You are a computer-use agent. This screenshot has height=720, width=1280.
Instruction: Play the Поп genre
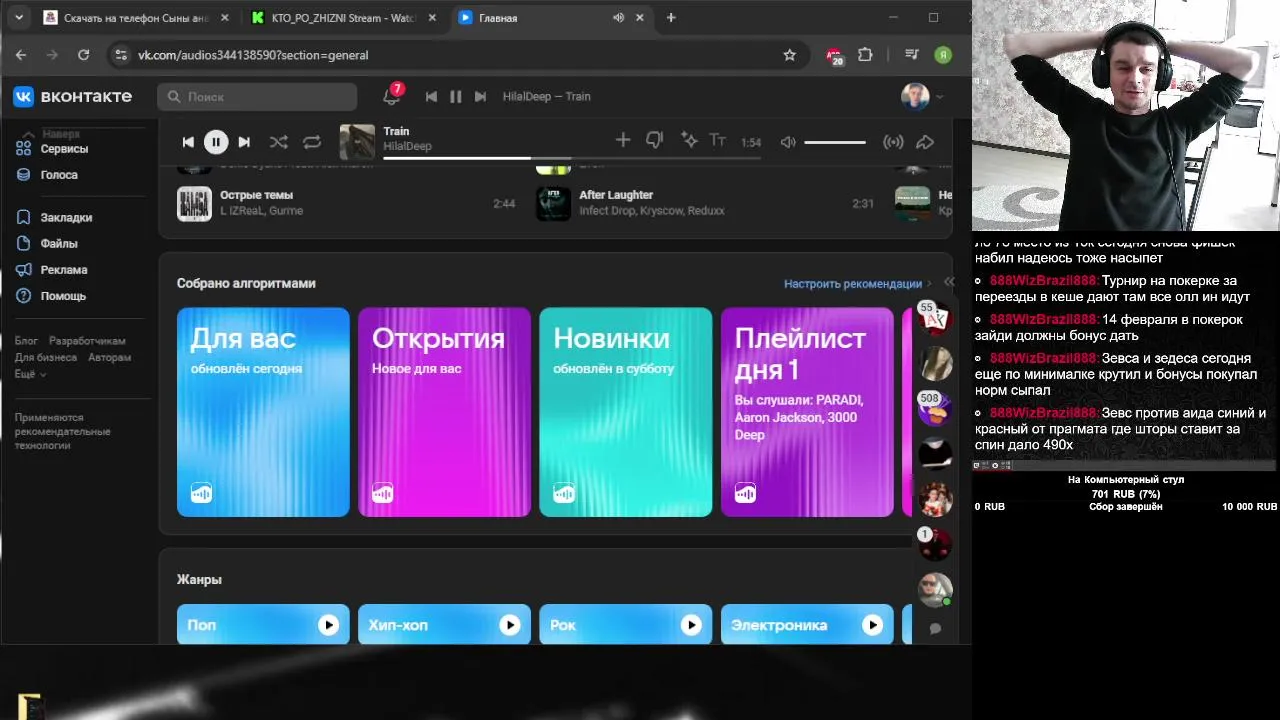point(328,625)
